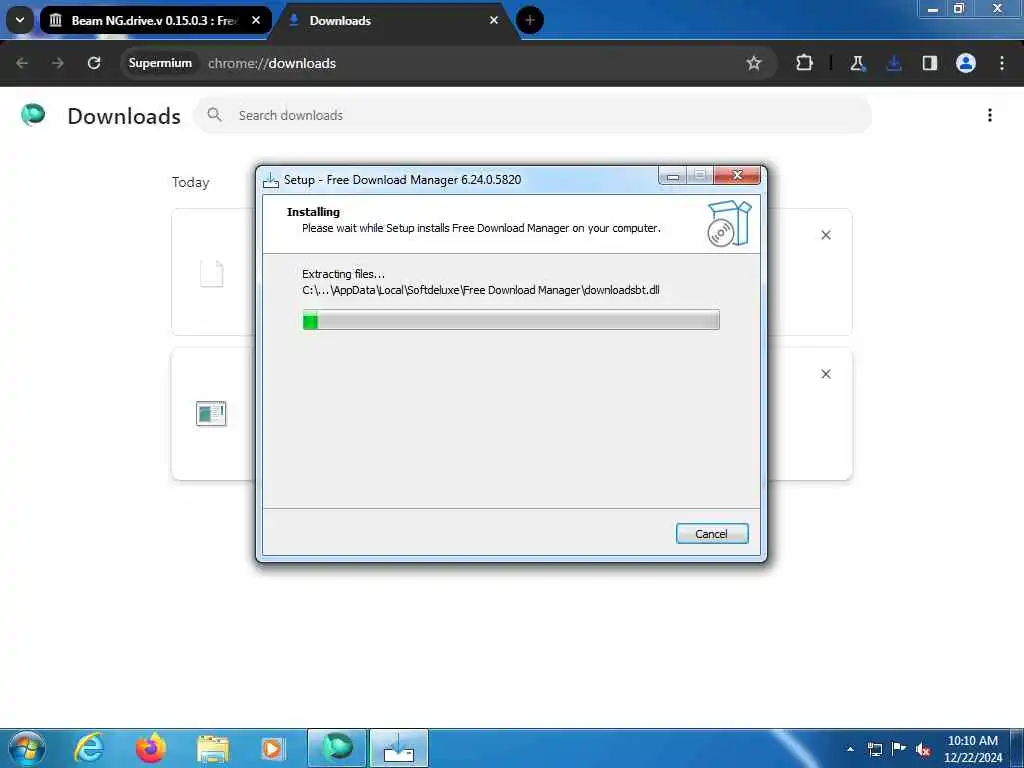
Task: Minimize the browser window
Action: coord(933,8)
